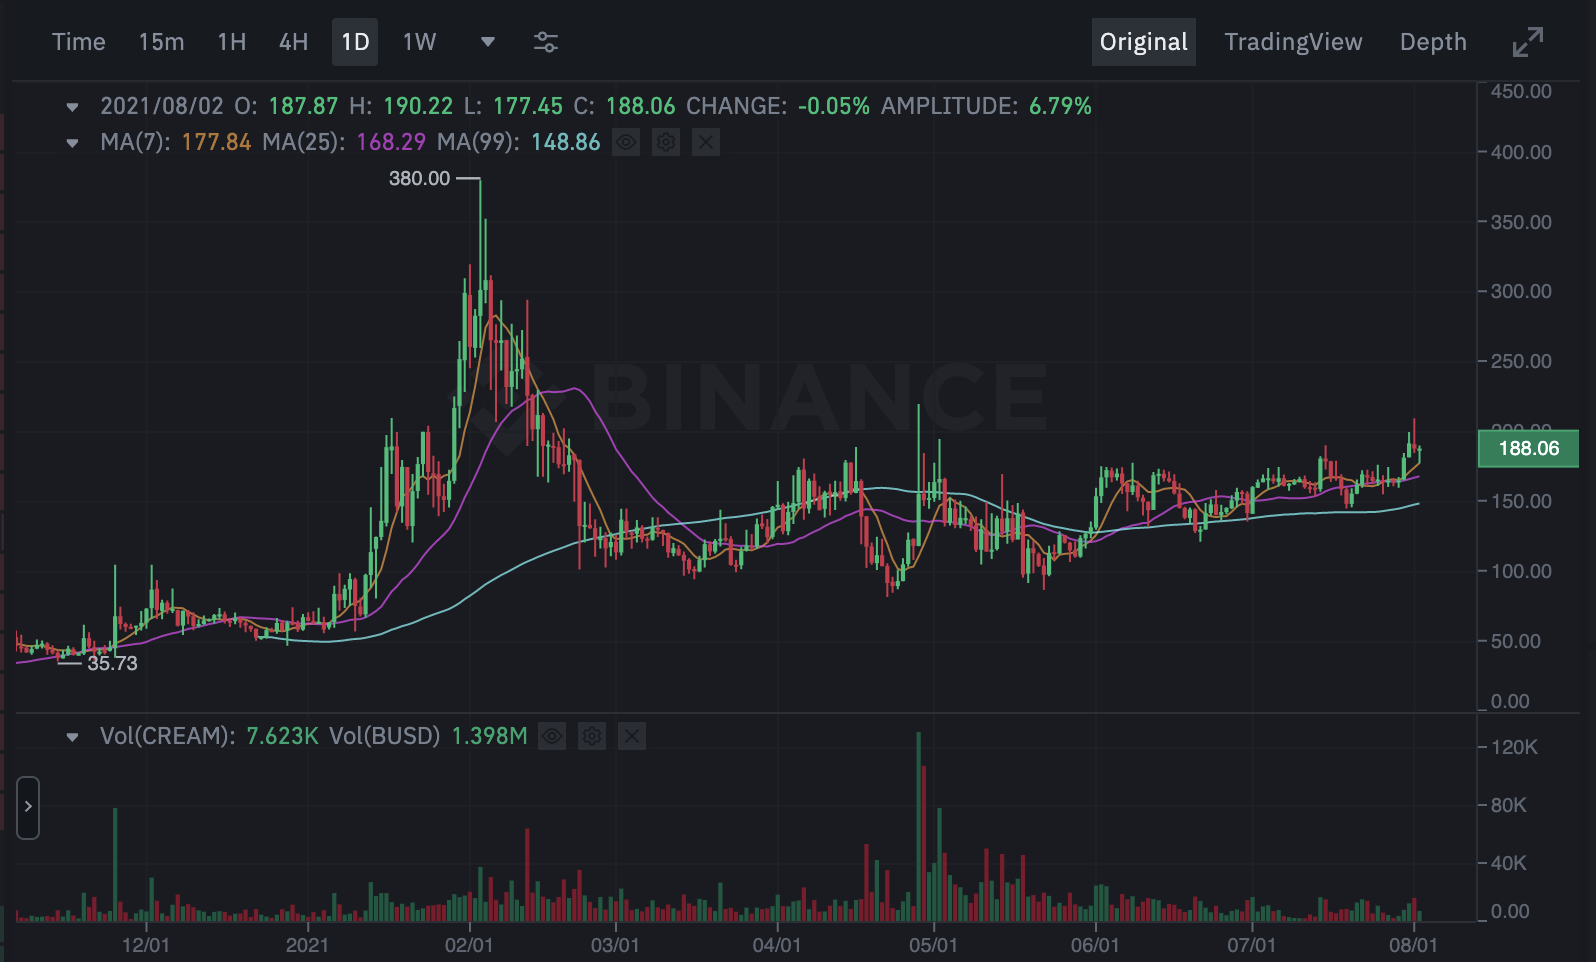Switch to 15m interval
The width and height of the screenshot is (1596, 962).
(x=161, y=42)
